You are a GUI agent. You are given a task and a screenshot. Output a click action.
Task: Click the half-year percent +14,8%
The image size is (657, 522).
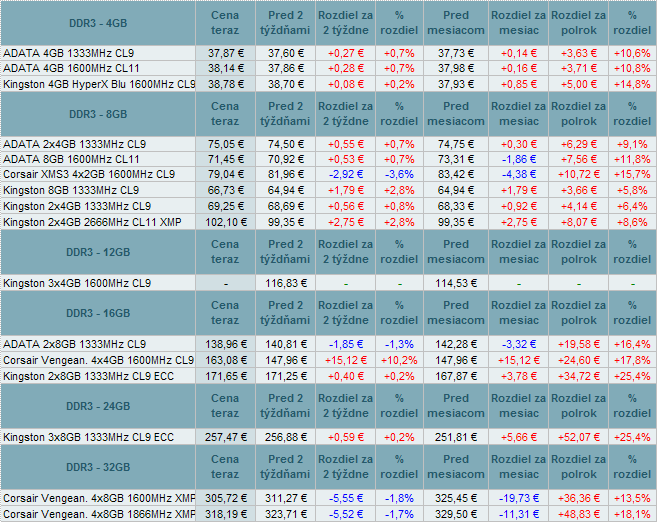point(632,84)
